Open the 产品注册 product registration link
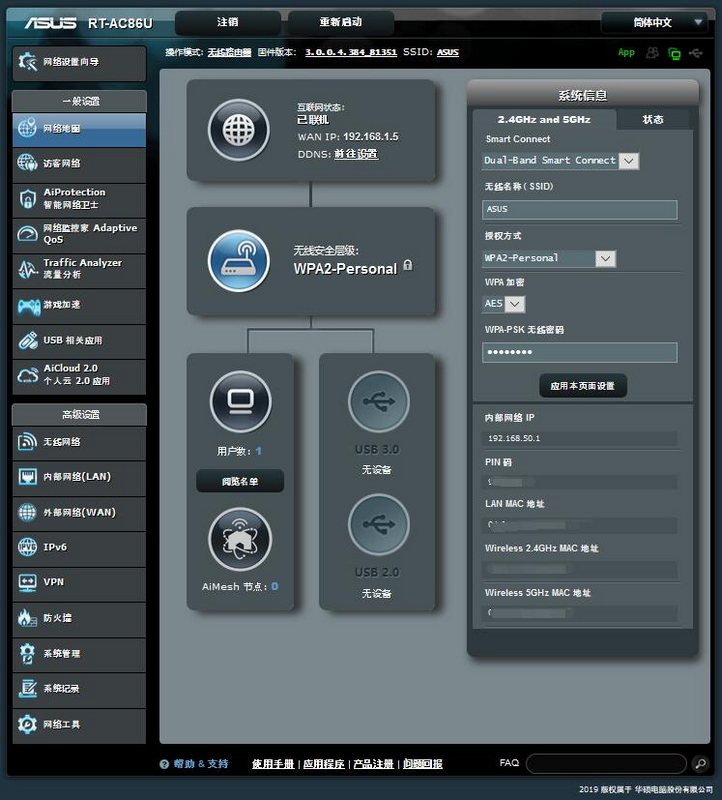 pos(374,764)
